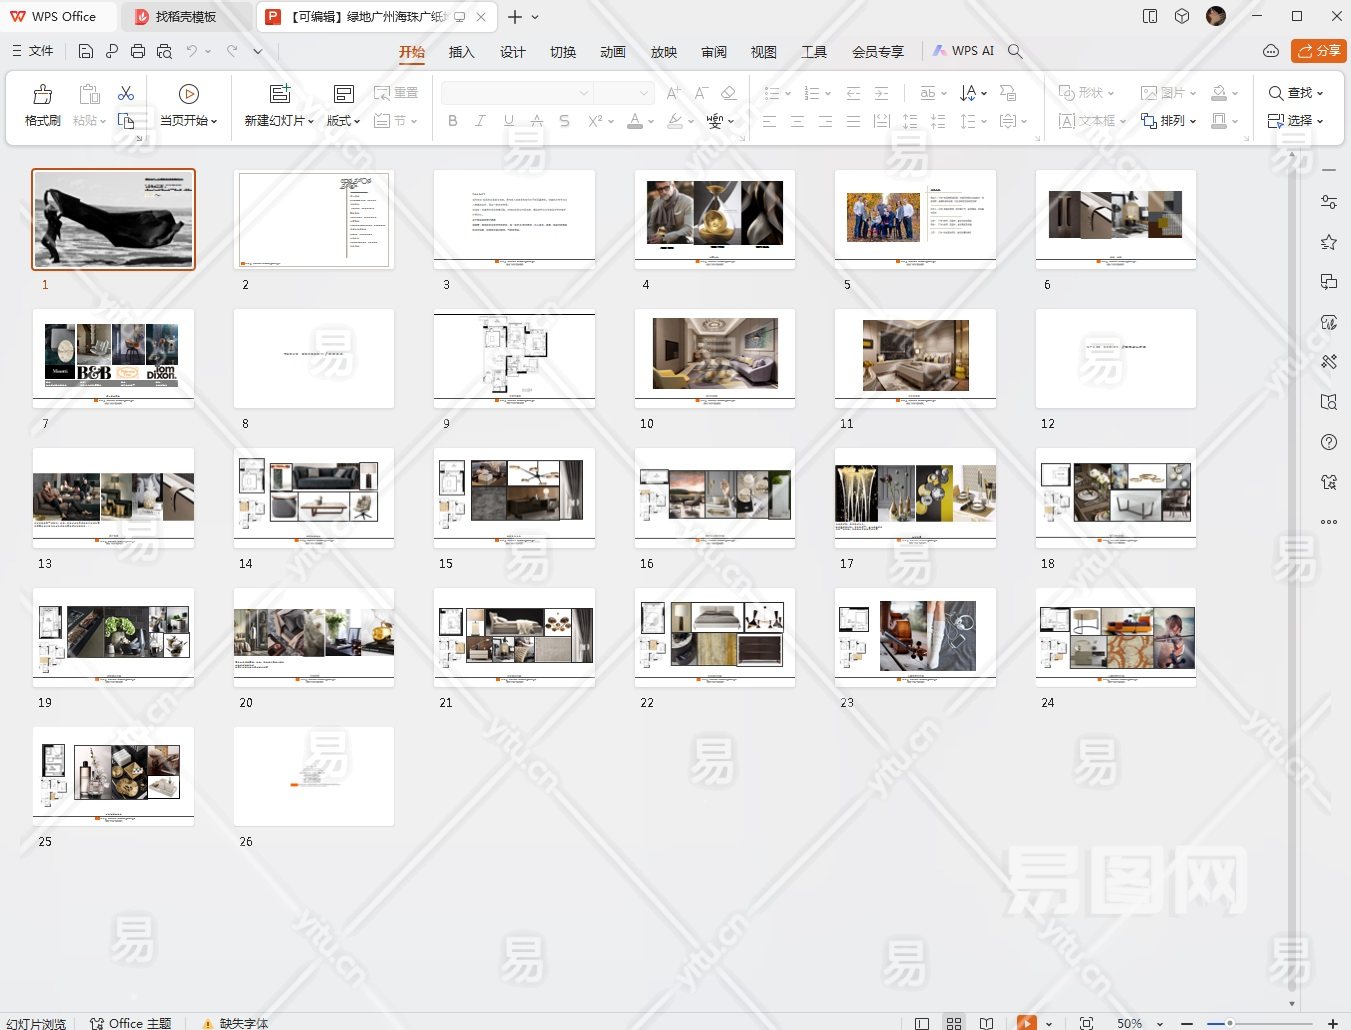
Task: Click the Cut scissors icon
Action: (x=126, y=93)
